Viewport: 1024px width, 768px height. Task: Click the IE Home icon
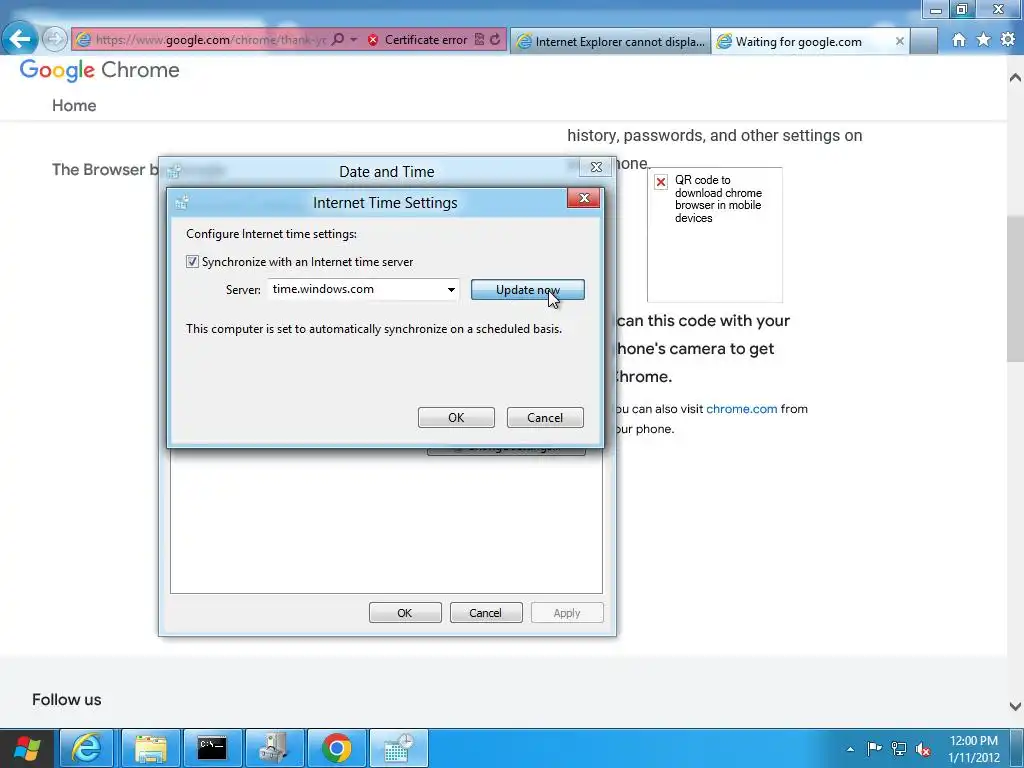[x=959, y=40]
